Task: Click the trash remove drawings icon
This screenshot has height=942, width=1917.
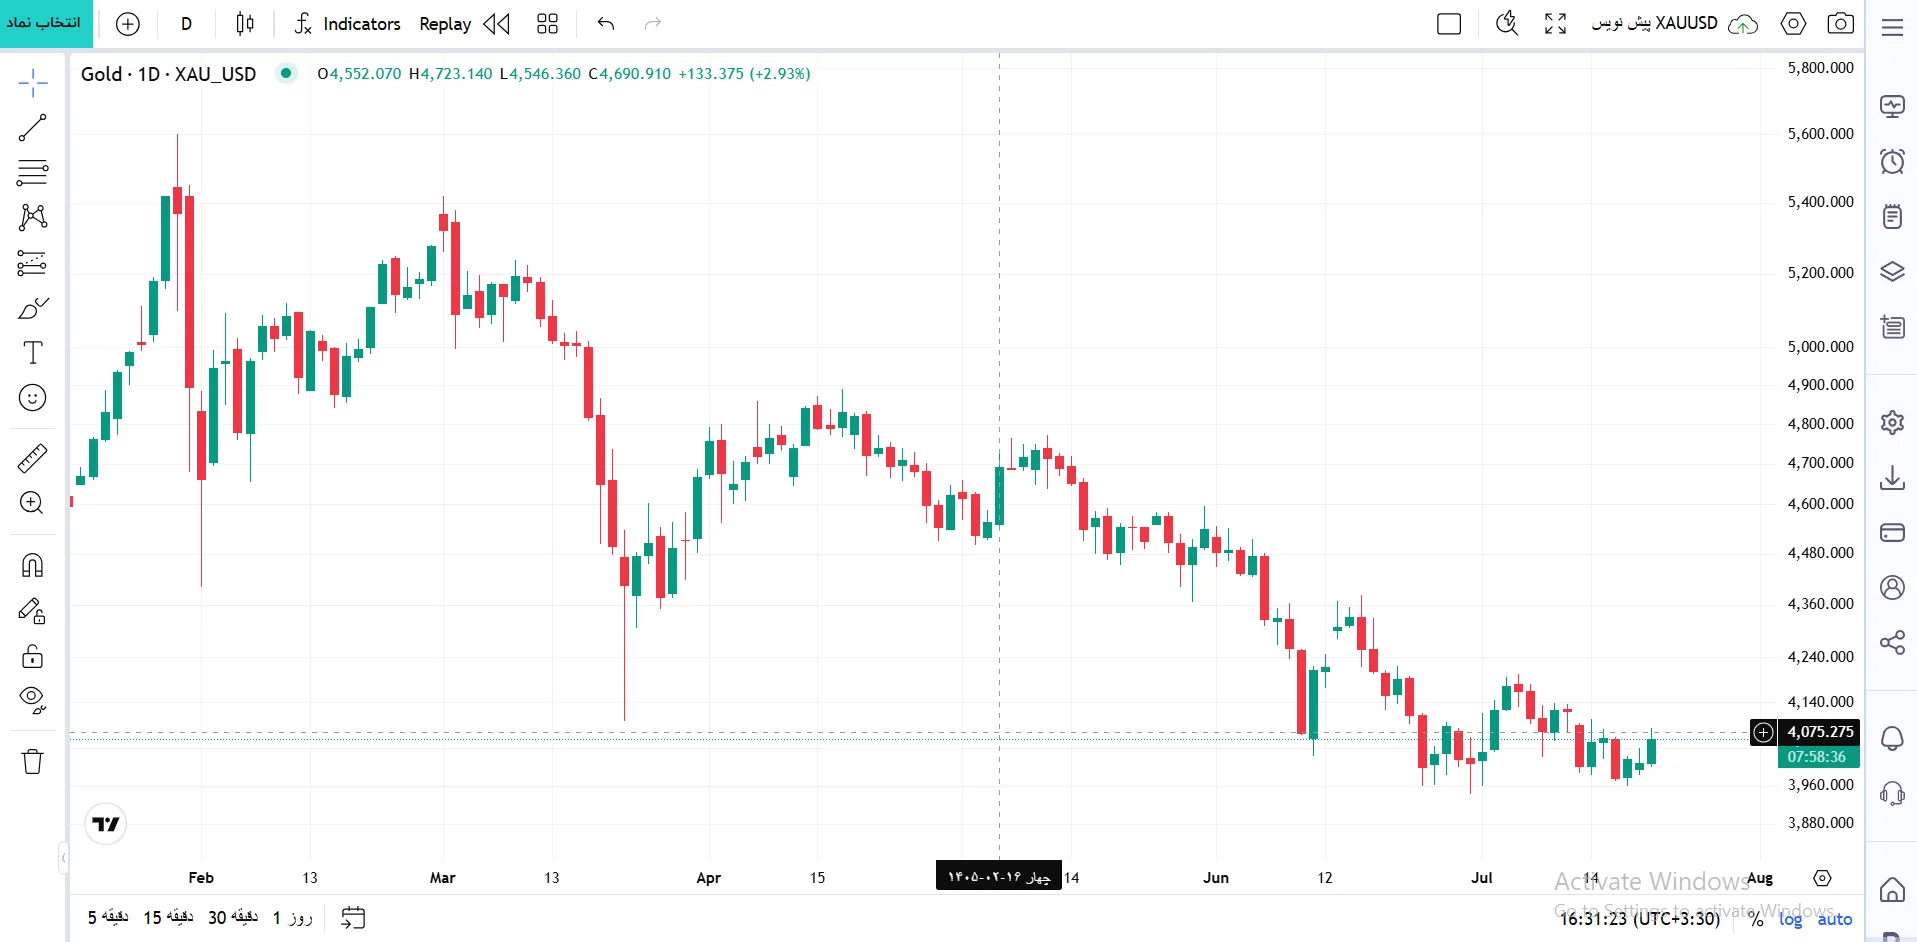Action: click(x=32, y=762)
